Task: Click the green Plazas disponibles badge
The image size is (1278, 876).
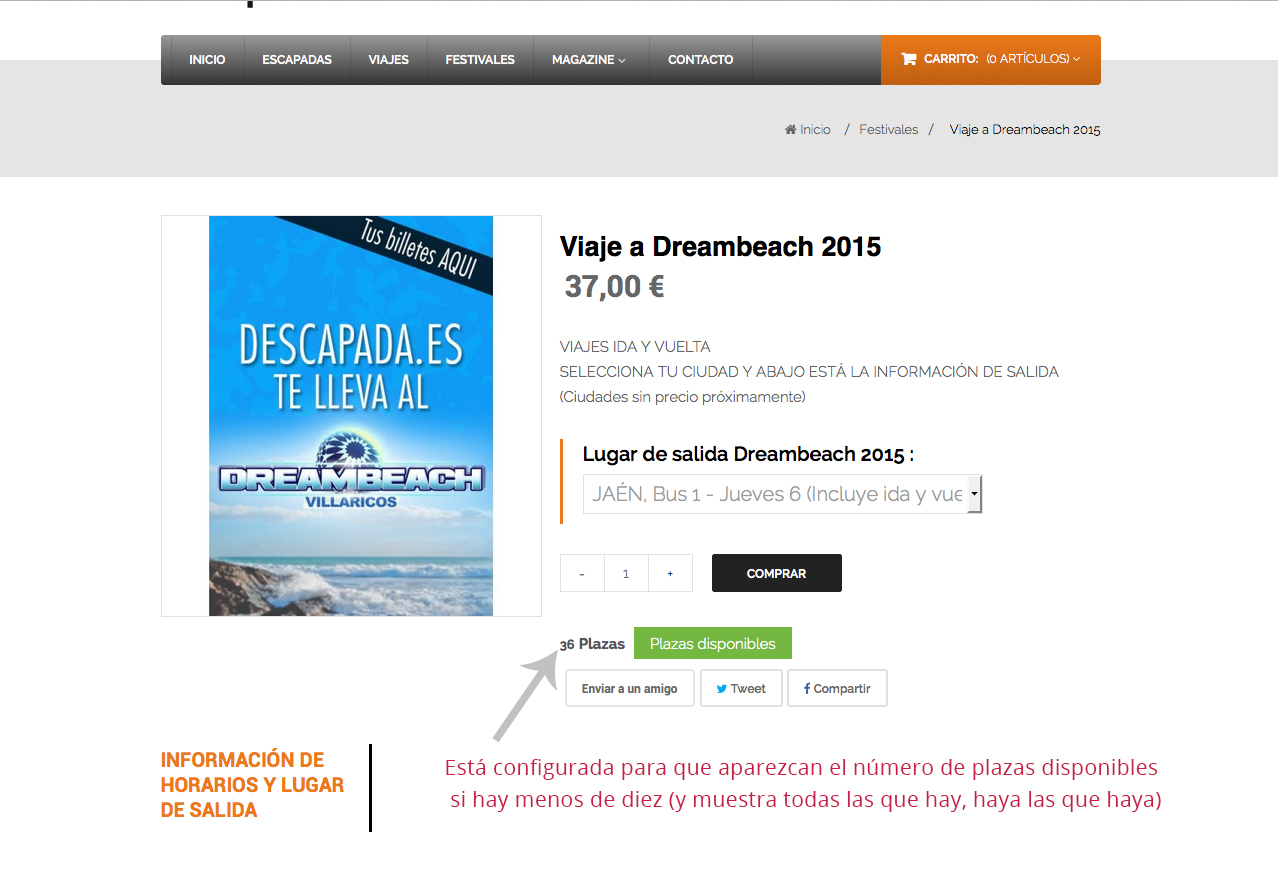Action: pos(713,643)
